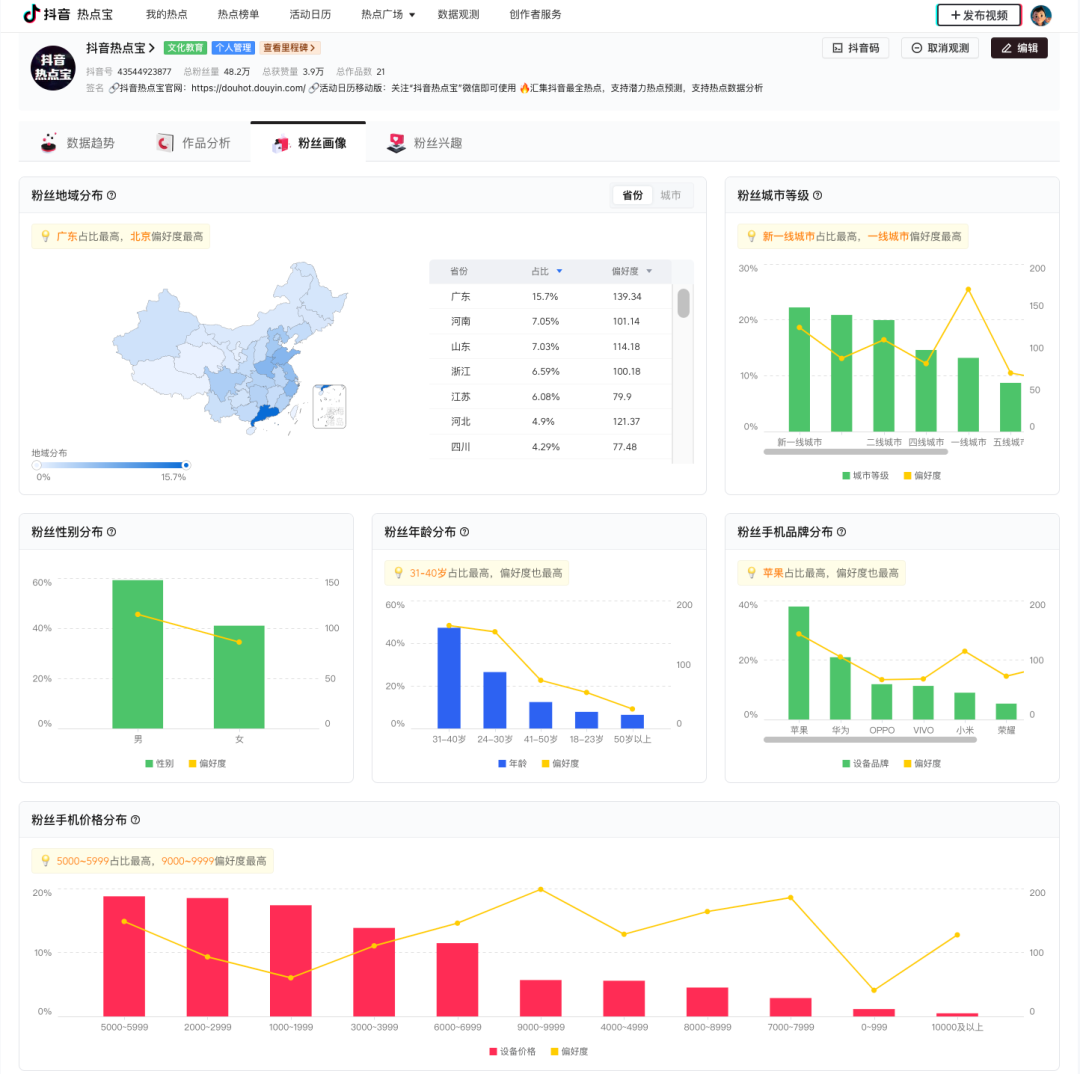Click phone brand chart horizontal scrollbar
This screenshot has width=1080, height=1074.
click(870, 740)
